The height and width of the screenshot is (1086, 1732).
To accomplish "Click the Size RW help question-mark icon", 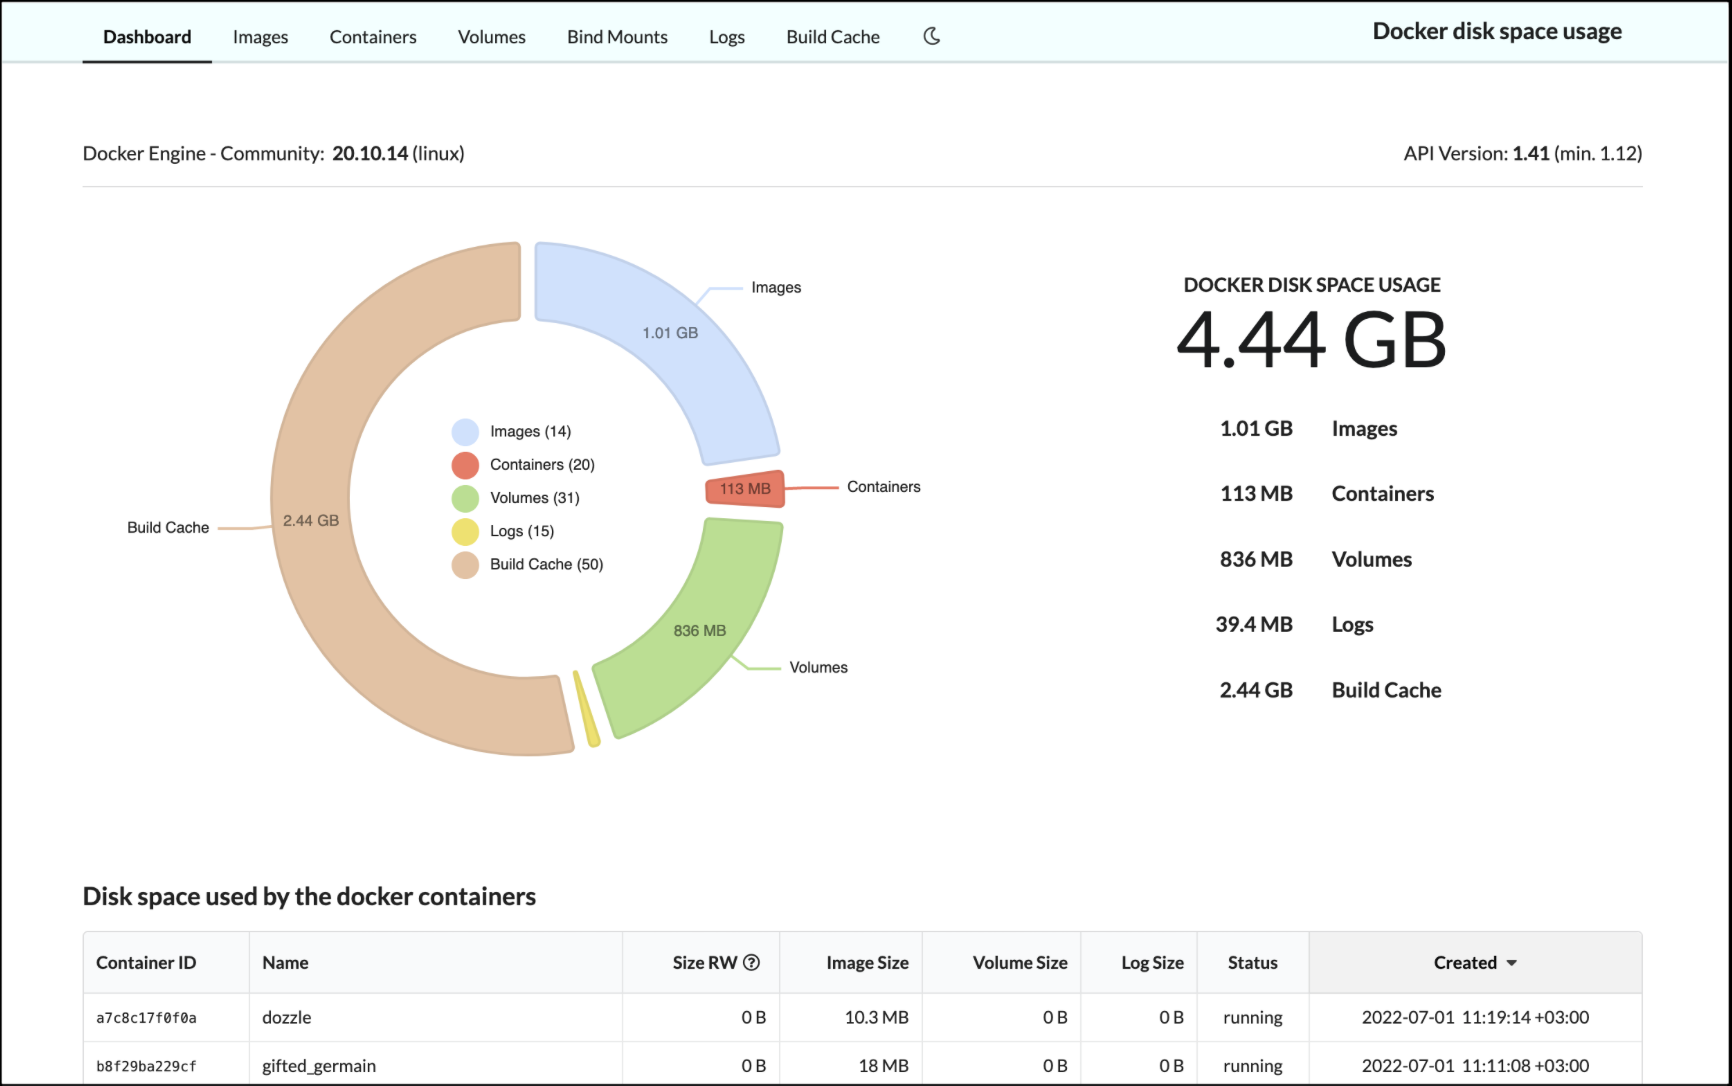I will (752, 962).
